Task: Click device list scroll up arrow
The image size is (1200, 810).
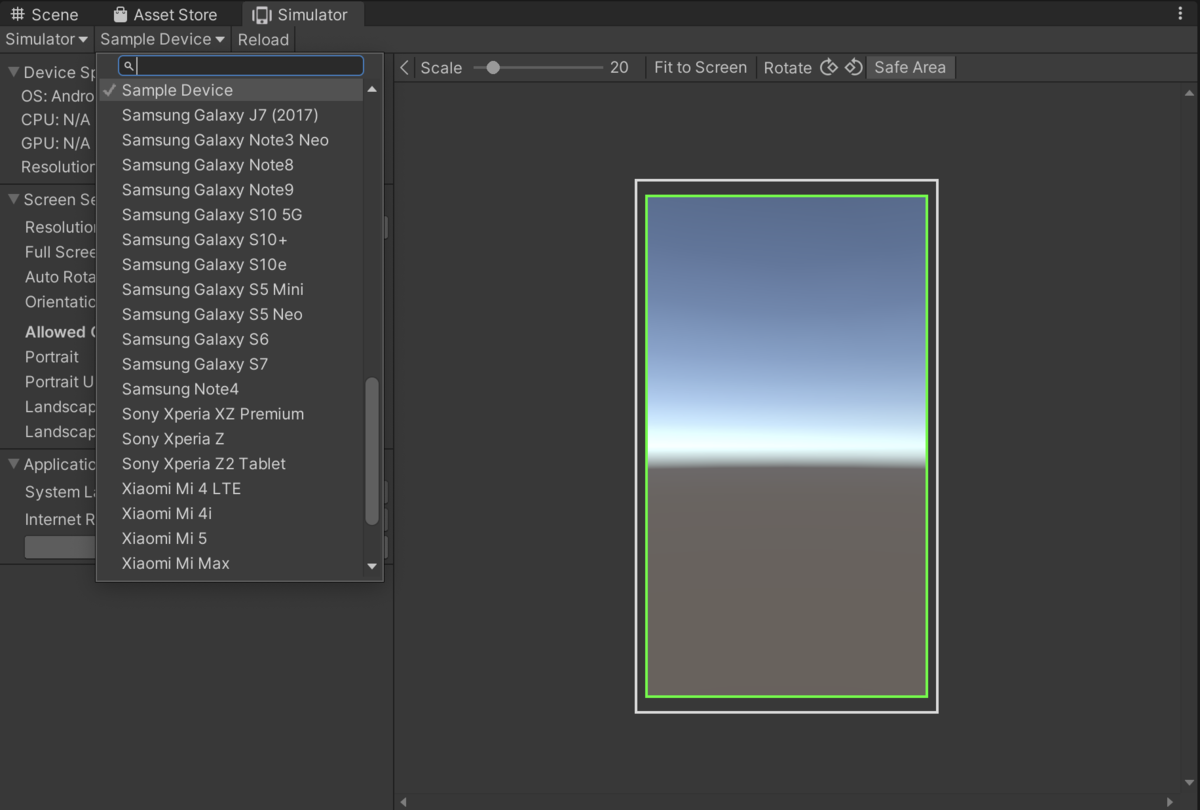Action: 372,90
